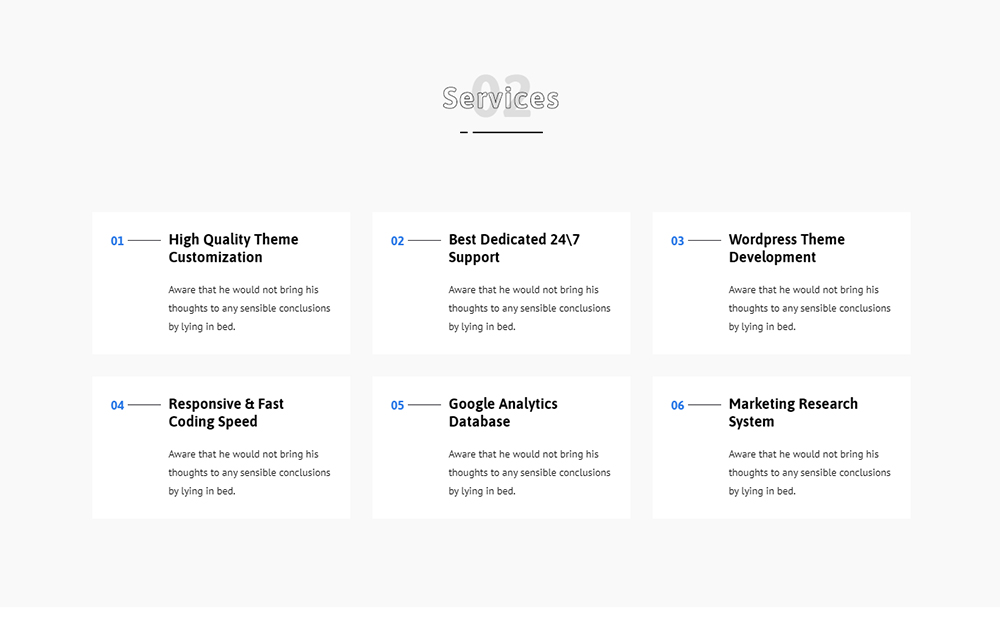Select description under Google Analytics Database

pos(529,473)
